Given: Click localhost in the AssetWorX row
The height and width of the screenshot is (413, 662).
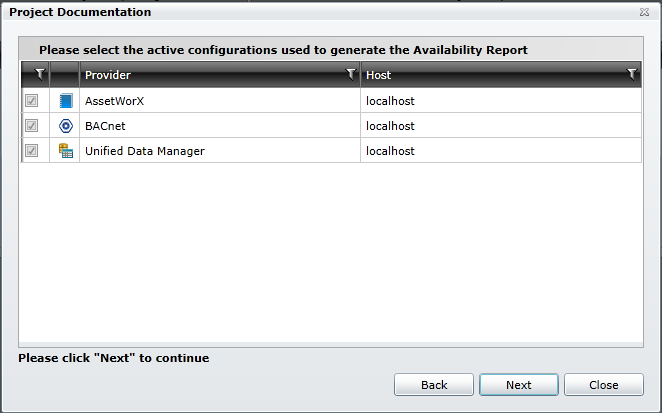Looking at the screenshot, I should (390, 101).
